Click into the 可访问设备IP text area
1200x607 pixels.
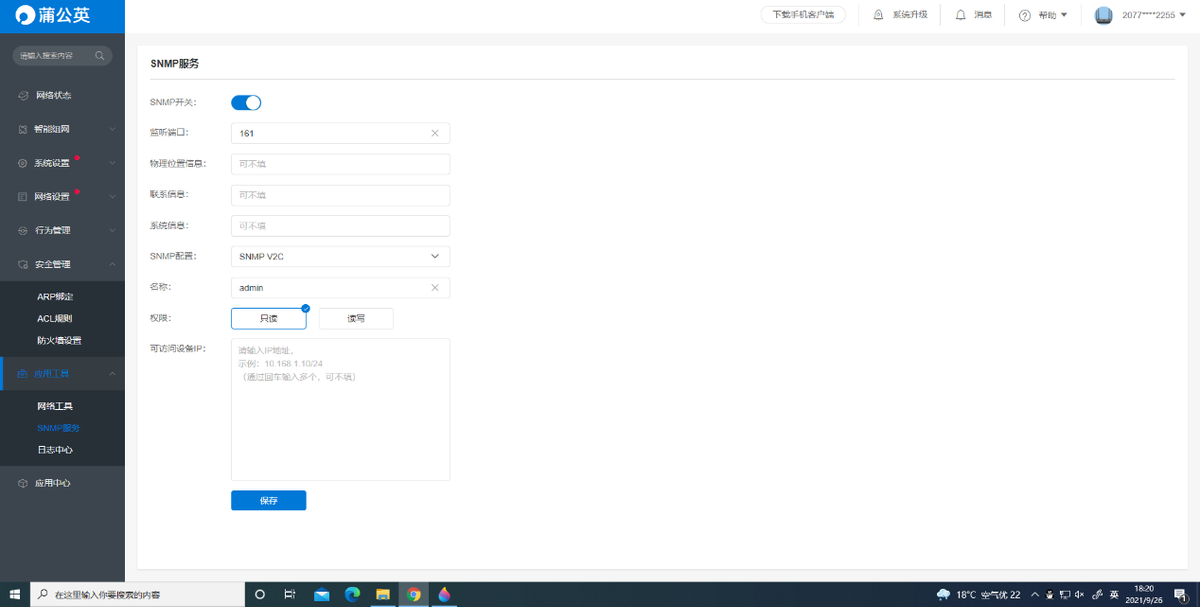pyautogui.click(x=340, y=420)
